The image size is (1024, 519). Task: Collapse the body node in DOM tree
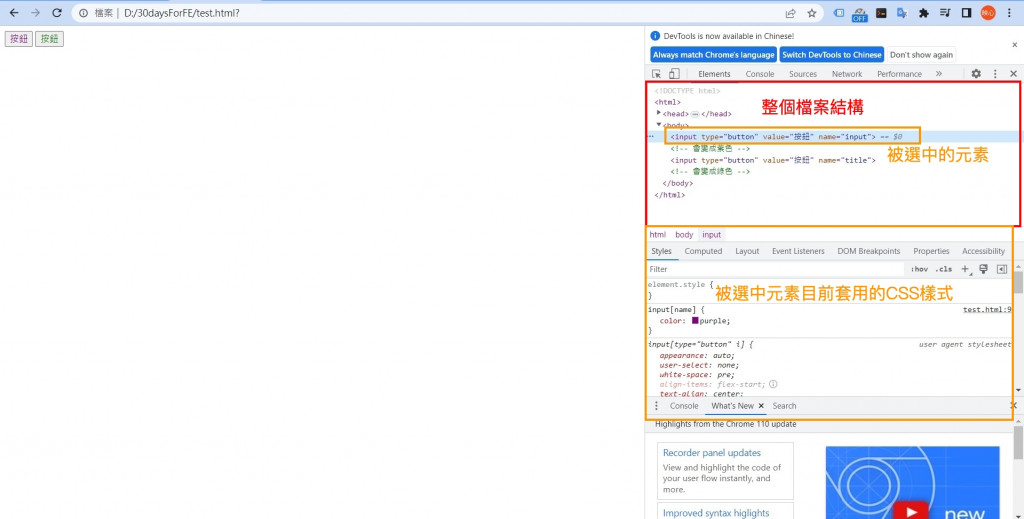(659, 125)
